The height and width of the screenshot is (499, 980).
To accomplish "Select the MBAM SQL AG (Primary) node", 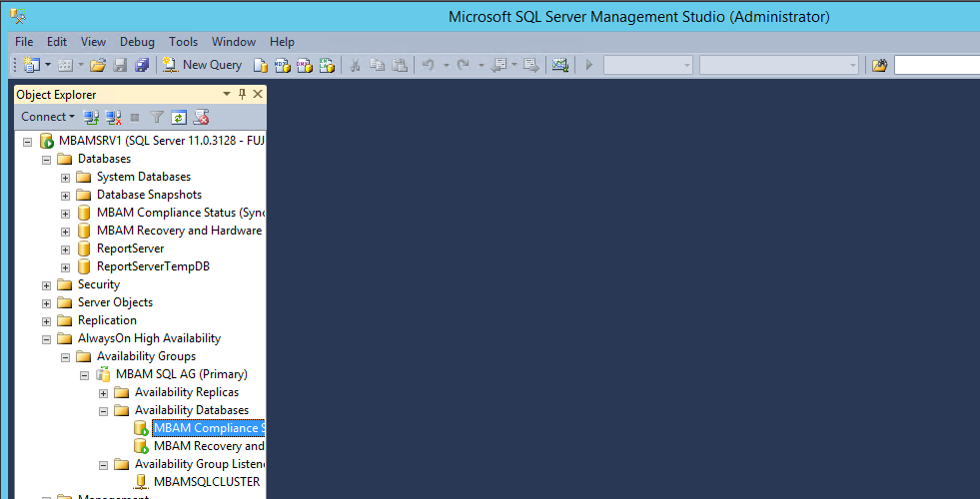I will (x=181, y=374).
